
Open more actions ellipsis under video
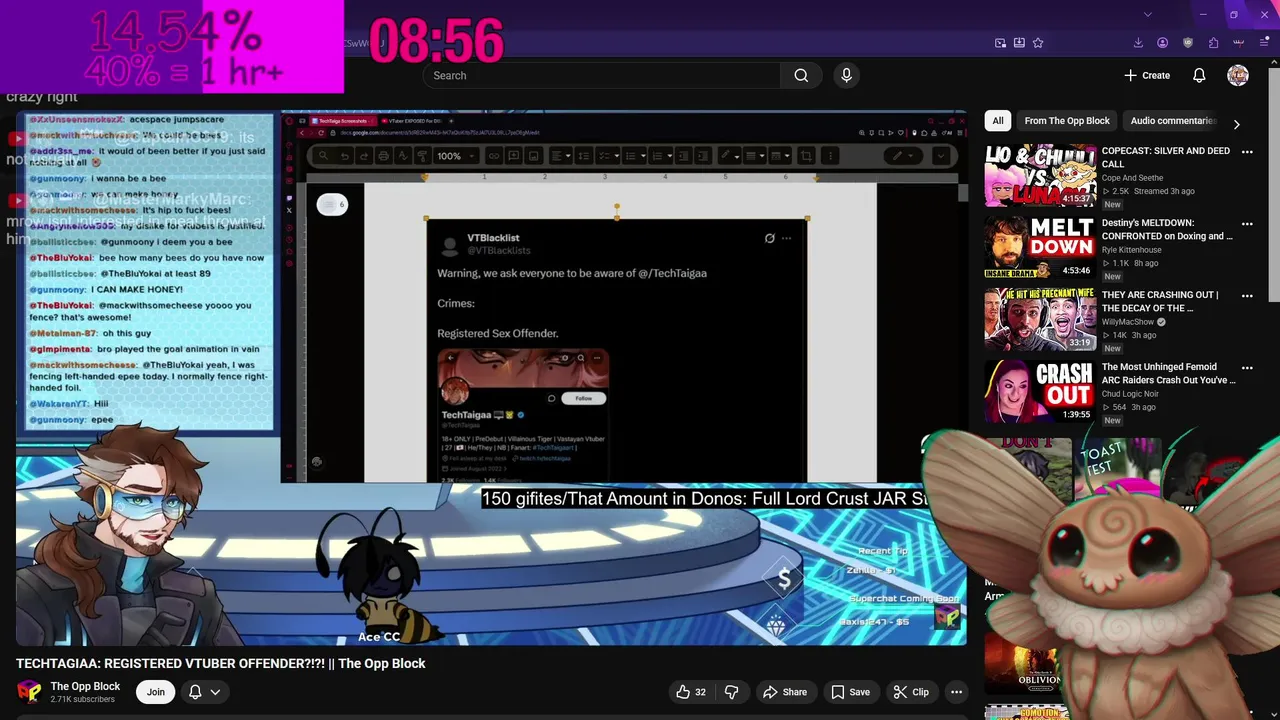pos(956,692)
